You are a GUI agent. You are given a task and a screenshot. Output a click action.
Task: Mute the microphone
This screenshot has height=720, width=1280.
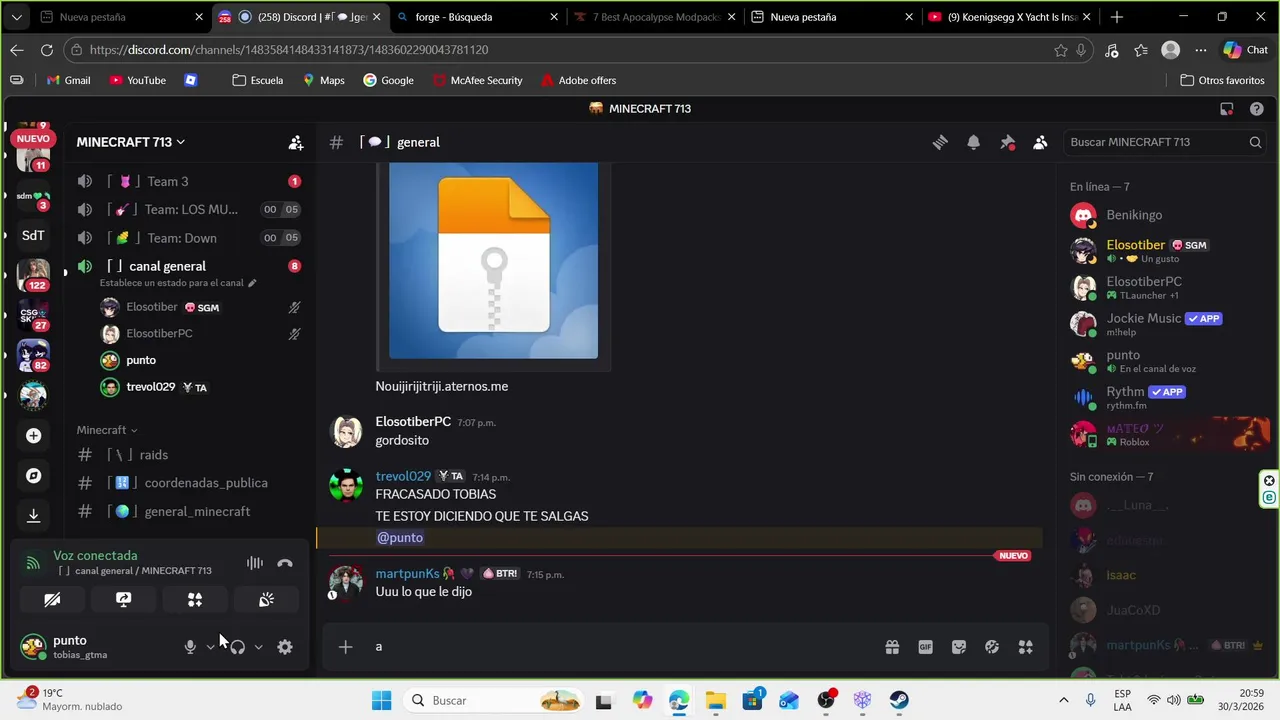pos(190,647)
